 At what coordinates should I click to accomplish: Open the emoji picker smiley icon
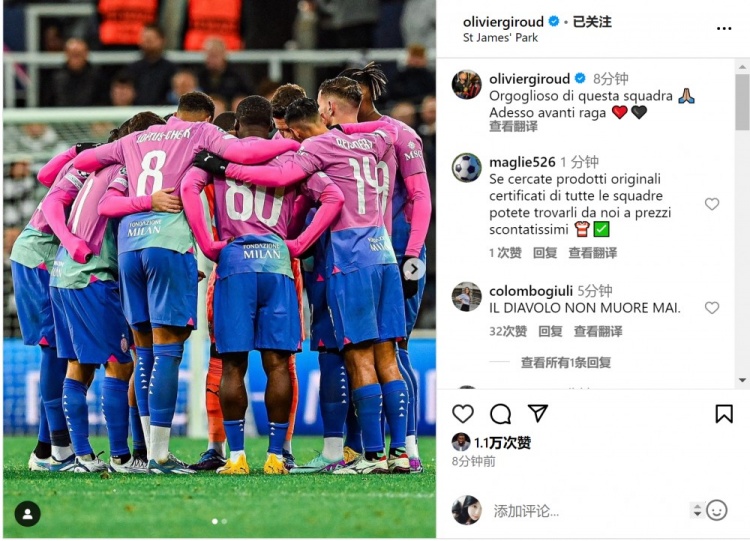tap(717, 510)
